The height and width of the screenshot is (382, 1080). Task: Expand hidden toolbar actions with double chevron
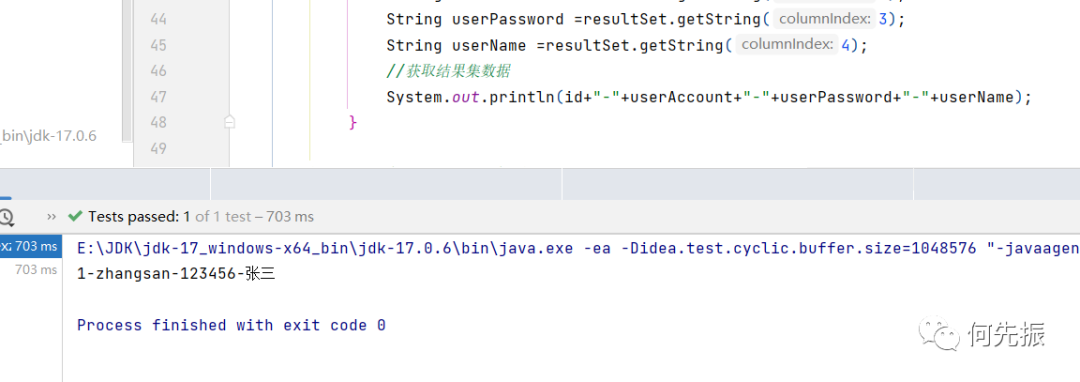coord(51,217)
